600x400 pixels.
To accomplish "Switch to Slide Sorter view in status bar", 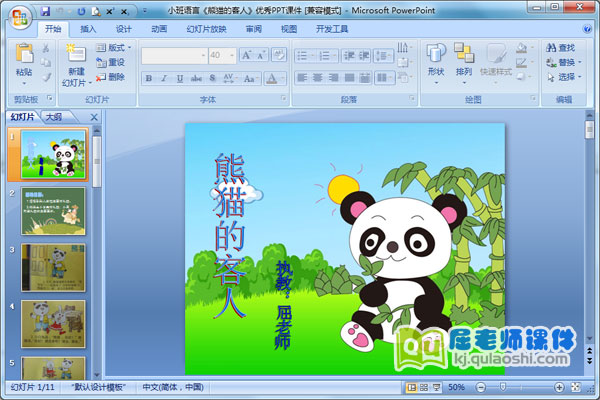I will pos(424,388).
